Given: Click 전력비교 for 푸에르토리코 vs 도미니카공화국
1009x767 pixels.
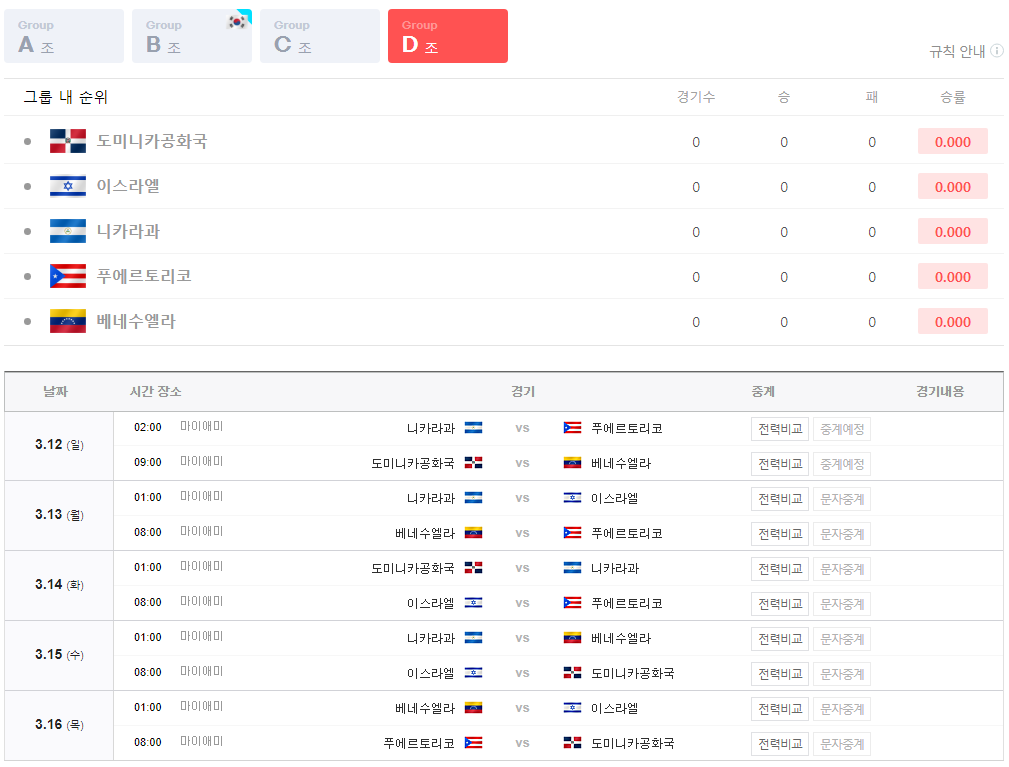Looking at the screenshot, I should (x=780, y=744).
